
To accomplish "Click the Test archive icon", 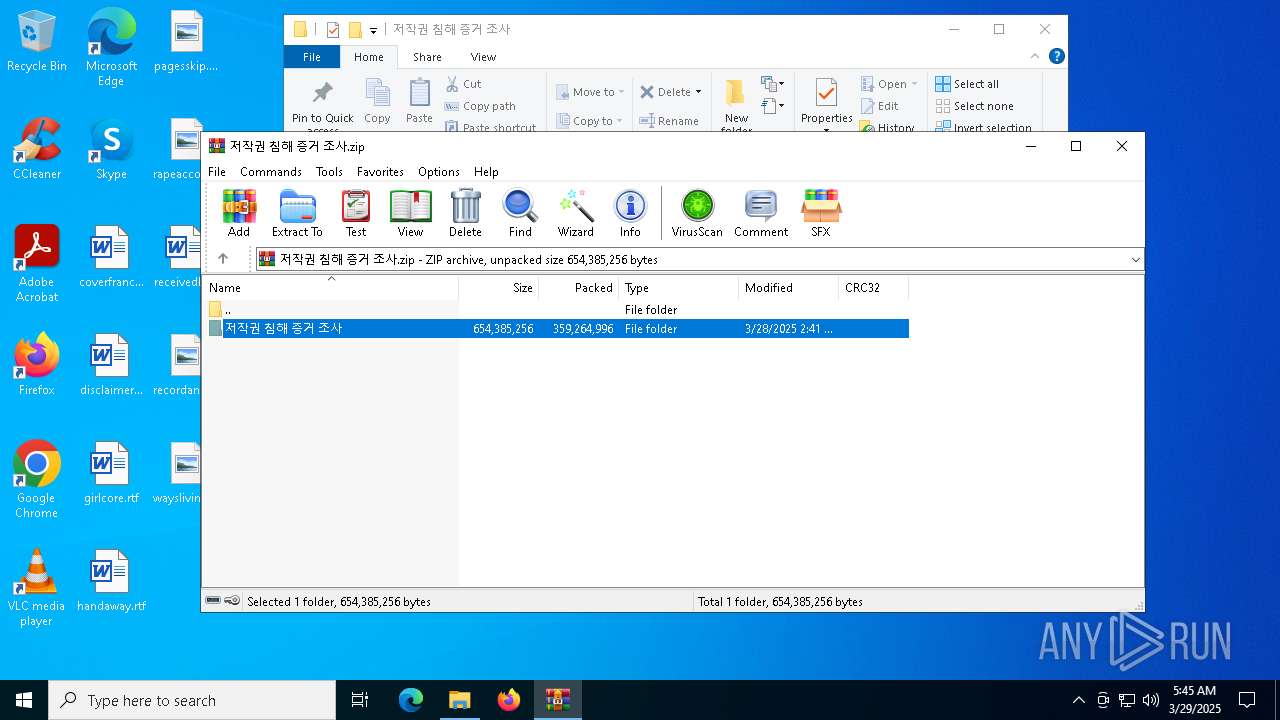I will point(356,213).
